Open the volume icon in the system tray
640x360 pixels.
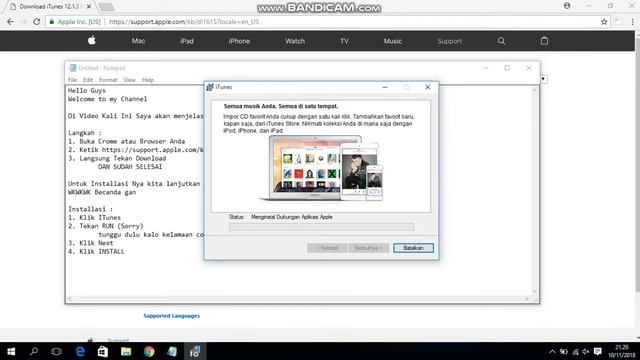point(586,351)
